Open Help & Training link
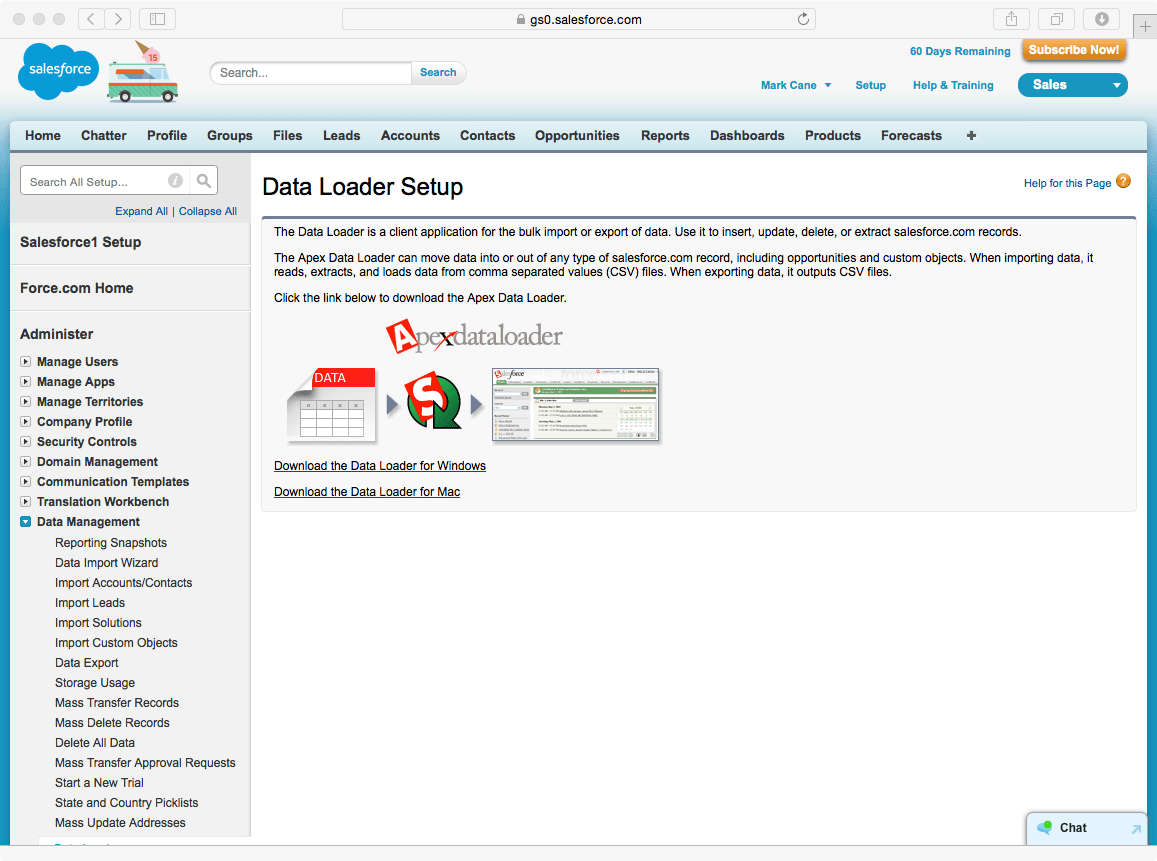This screenshot has width=1157, height=861. (x=953, y=86)
